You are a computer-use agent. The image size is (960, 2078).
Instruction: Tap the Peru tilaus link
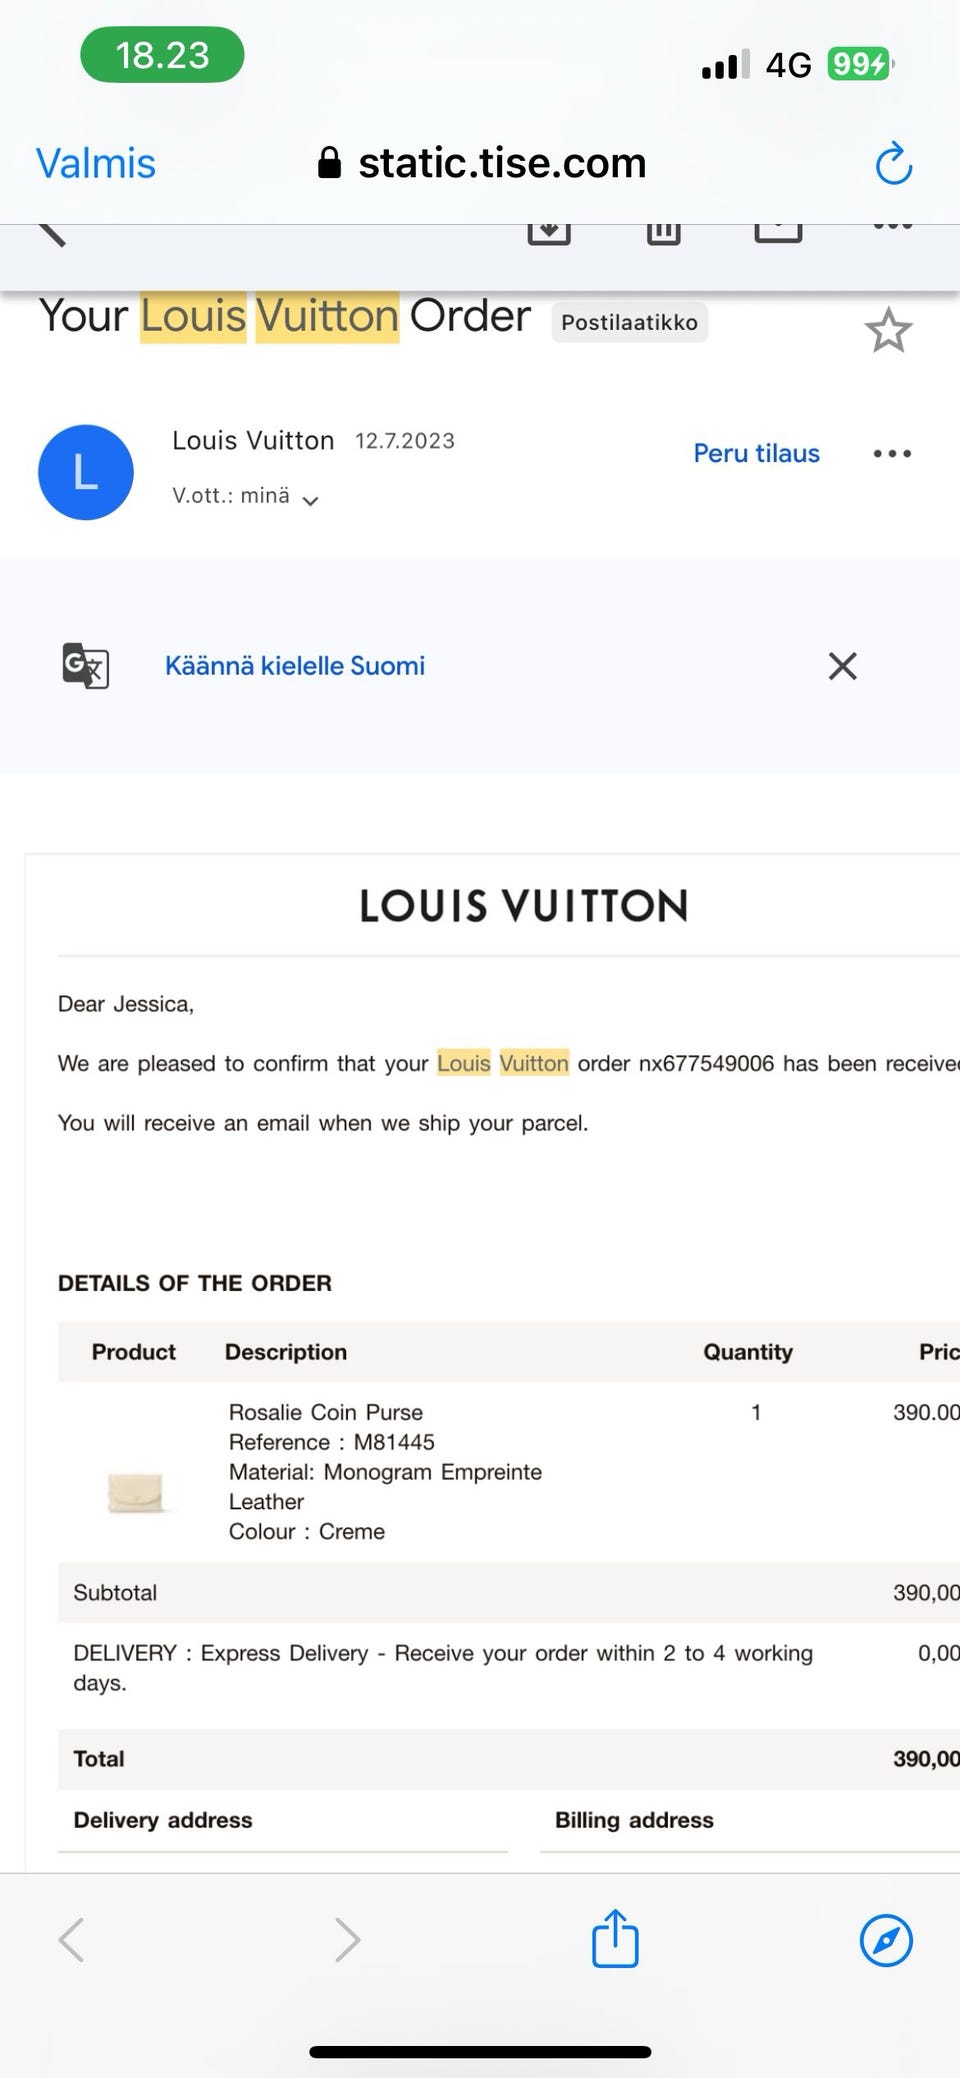click(756, 454)
